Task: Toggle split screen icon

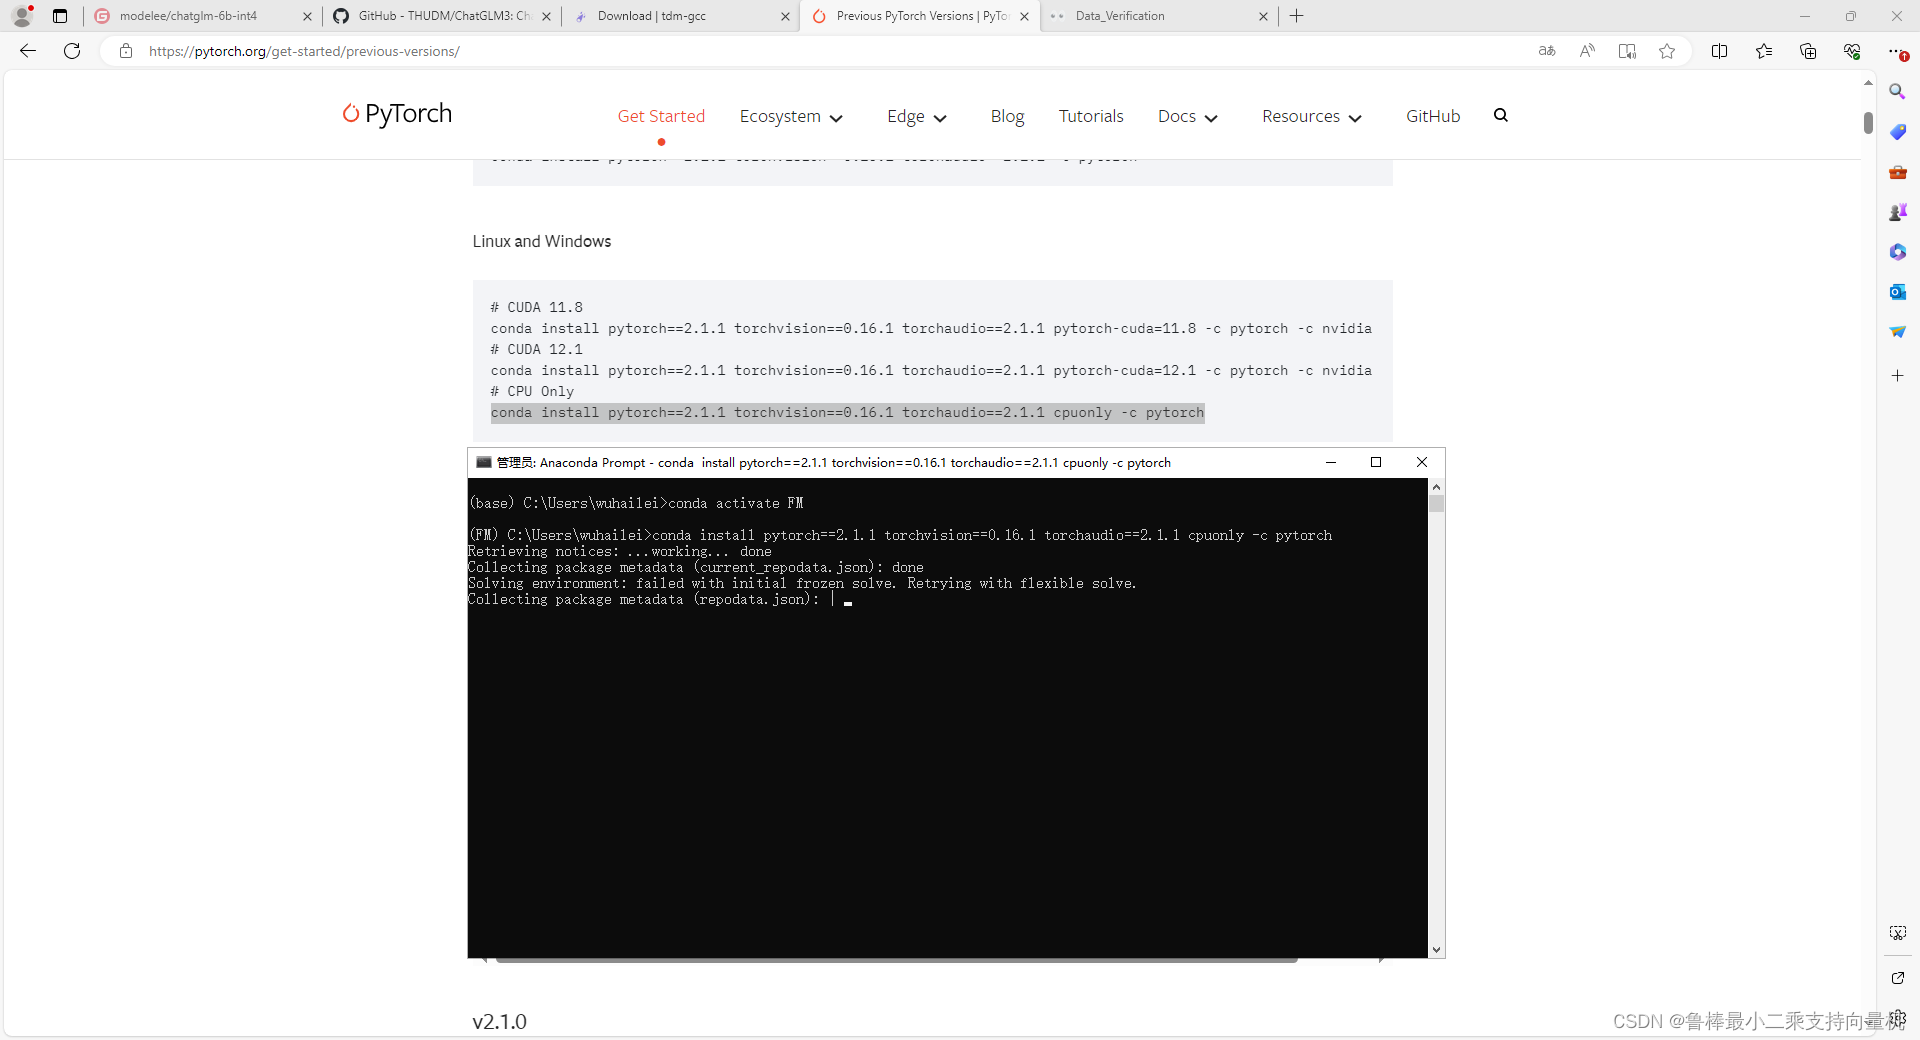Action: click(1720, 51)
